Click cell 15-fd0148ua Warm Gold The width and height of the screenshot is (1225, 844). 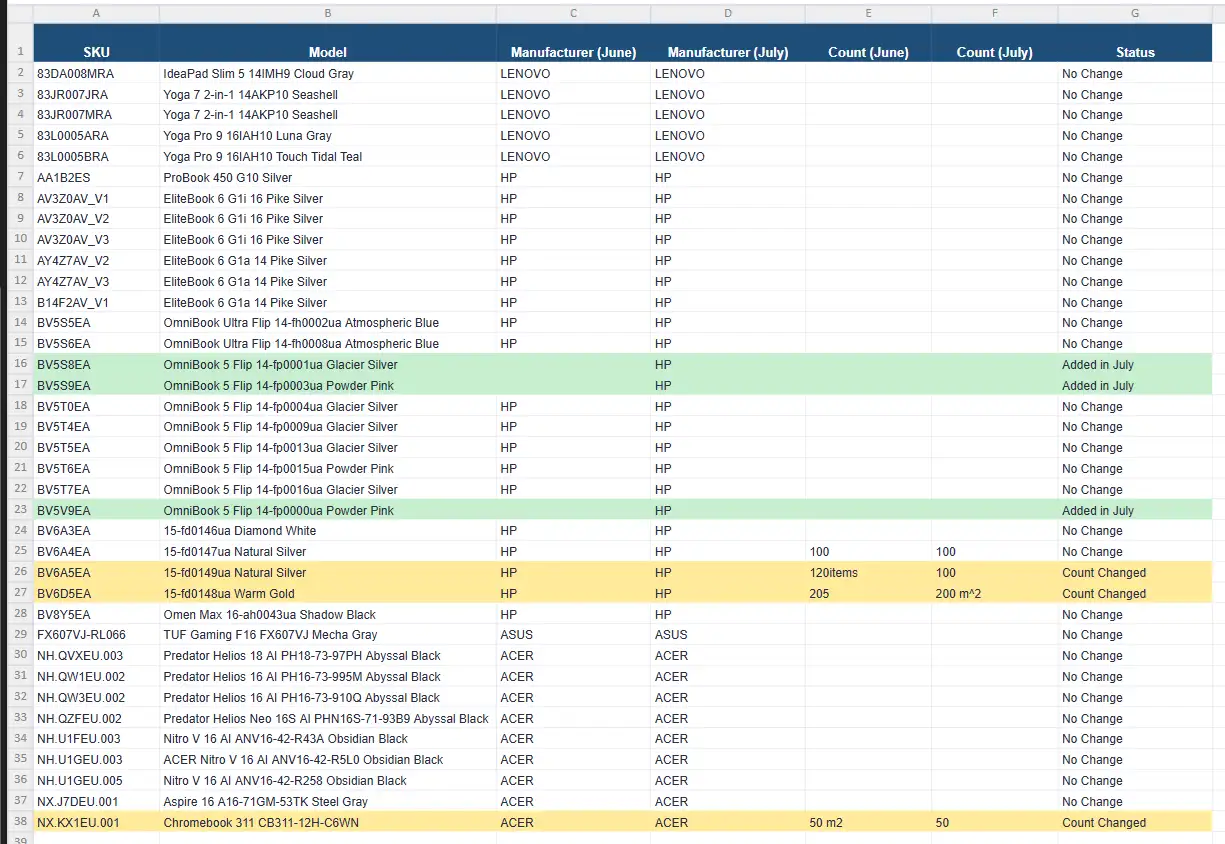pos(327,594)
